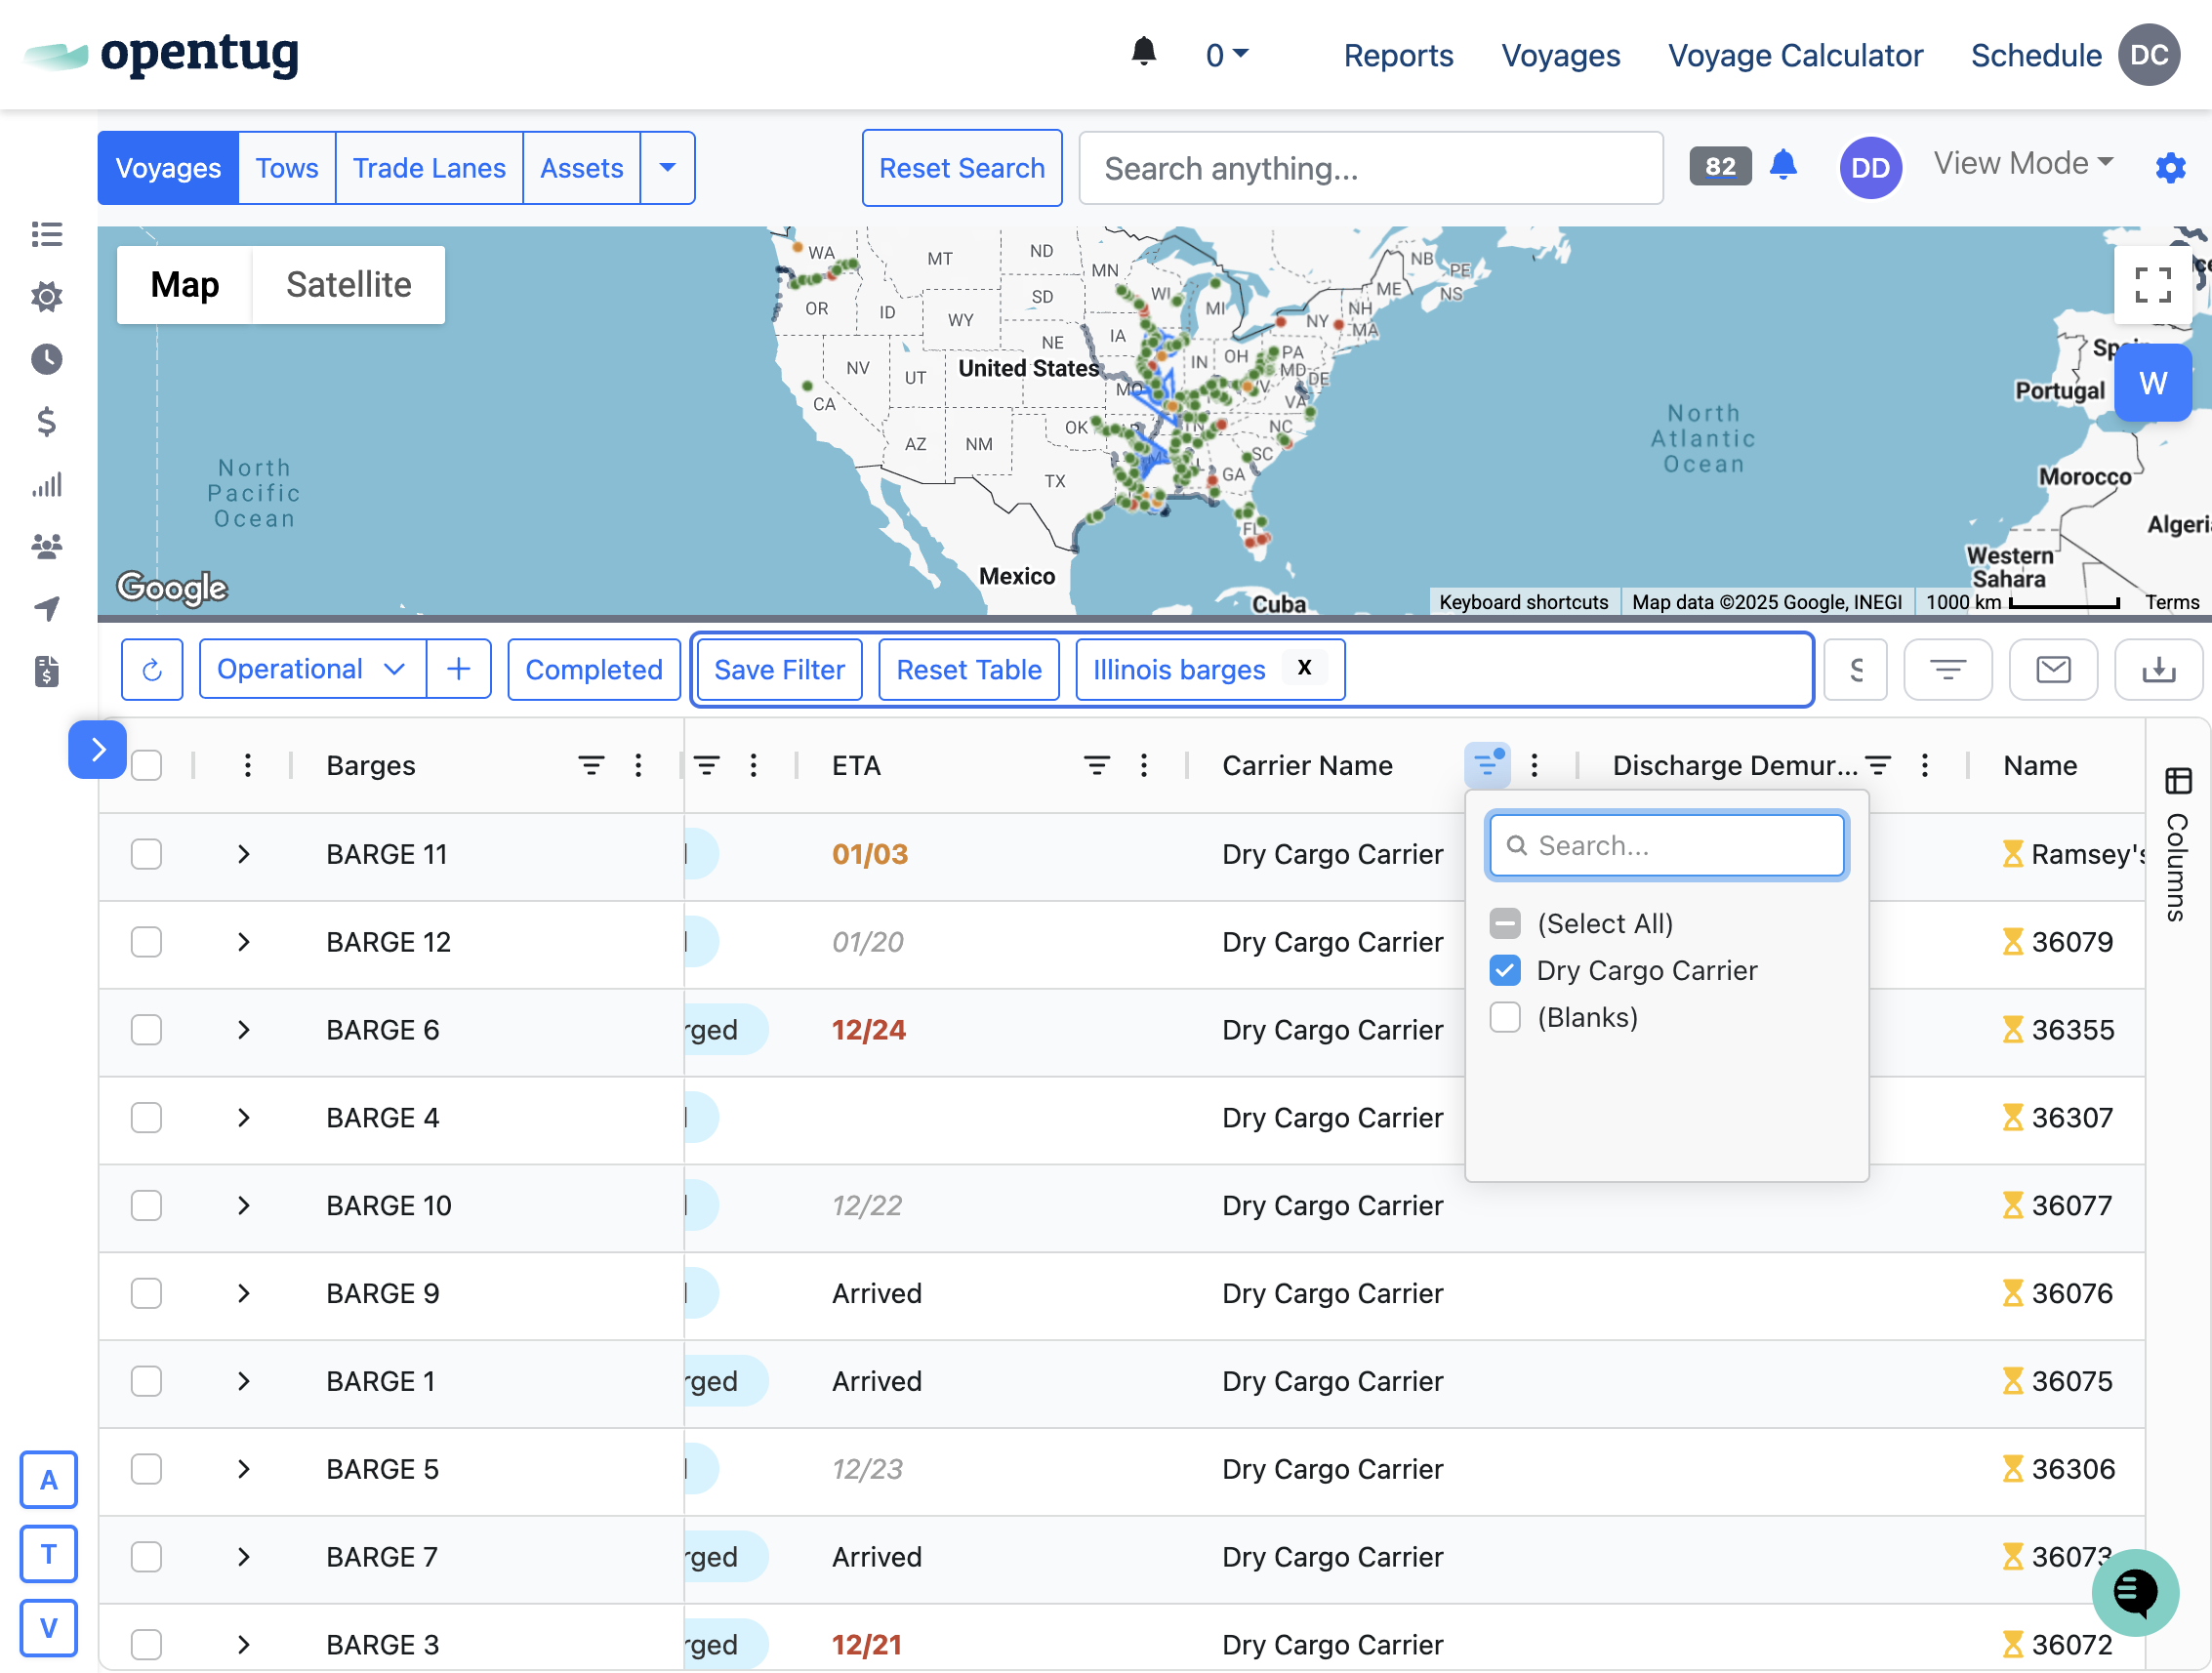Click the download export icon
The image size is (2212, 1673).
click(x=2157, y=669)
